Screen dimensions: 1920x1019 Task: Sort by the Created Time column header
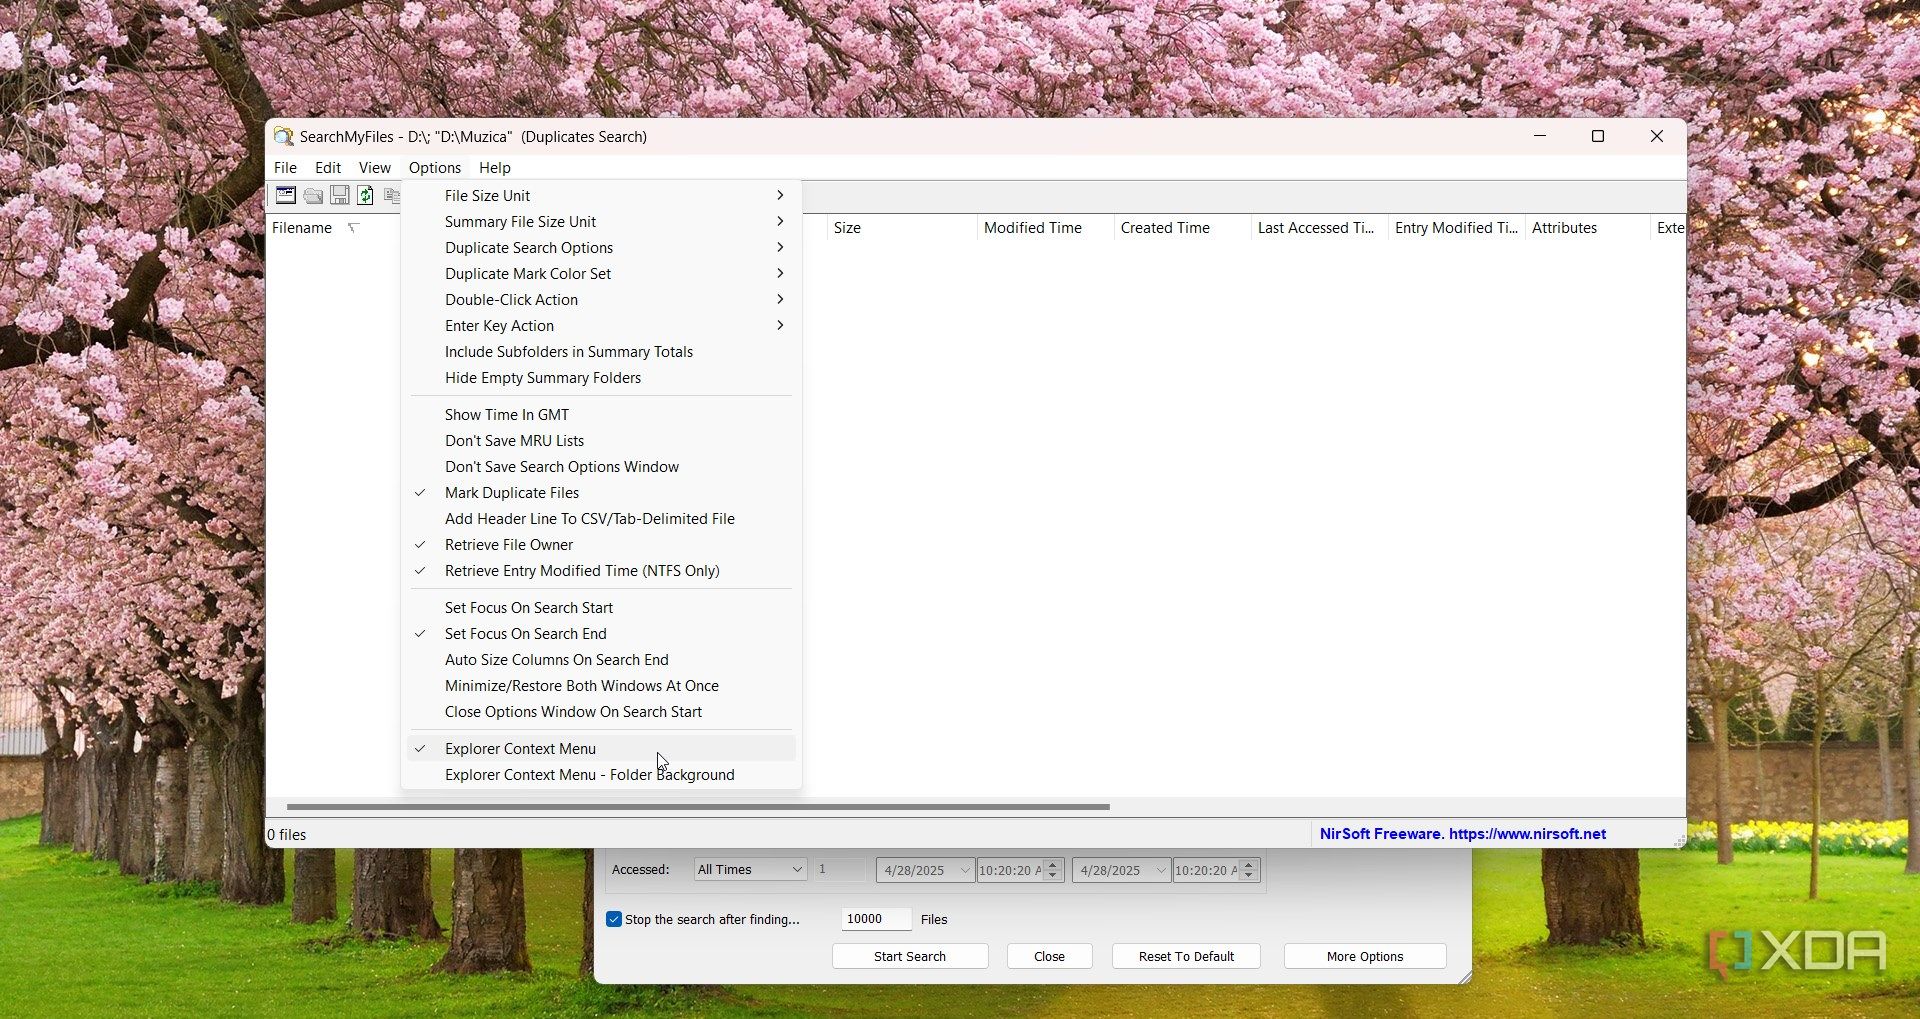1182,228
